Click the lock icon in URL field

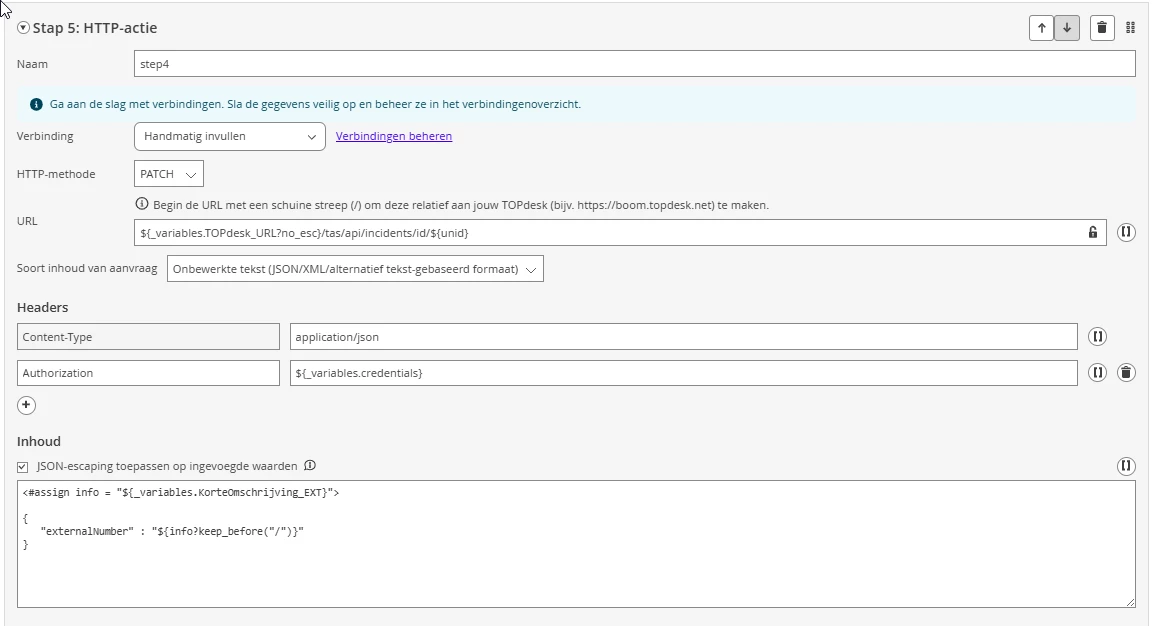pos(1093,232)
